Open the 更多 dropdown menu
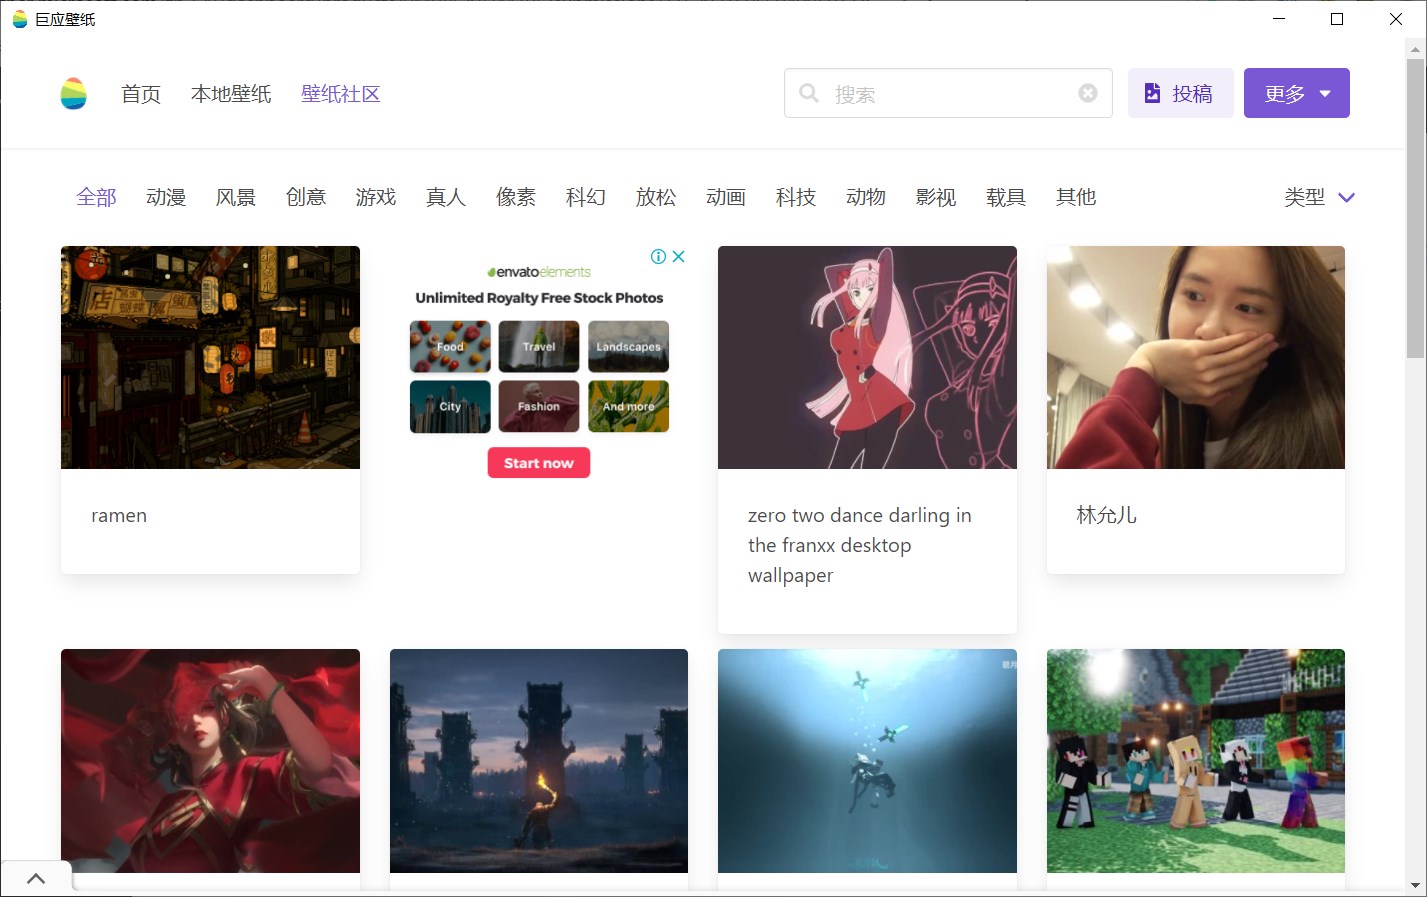 click(1297, 93)
